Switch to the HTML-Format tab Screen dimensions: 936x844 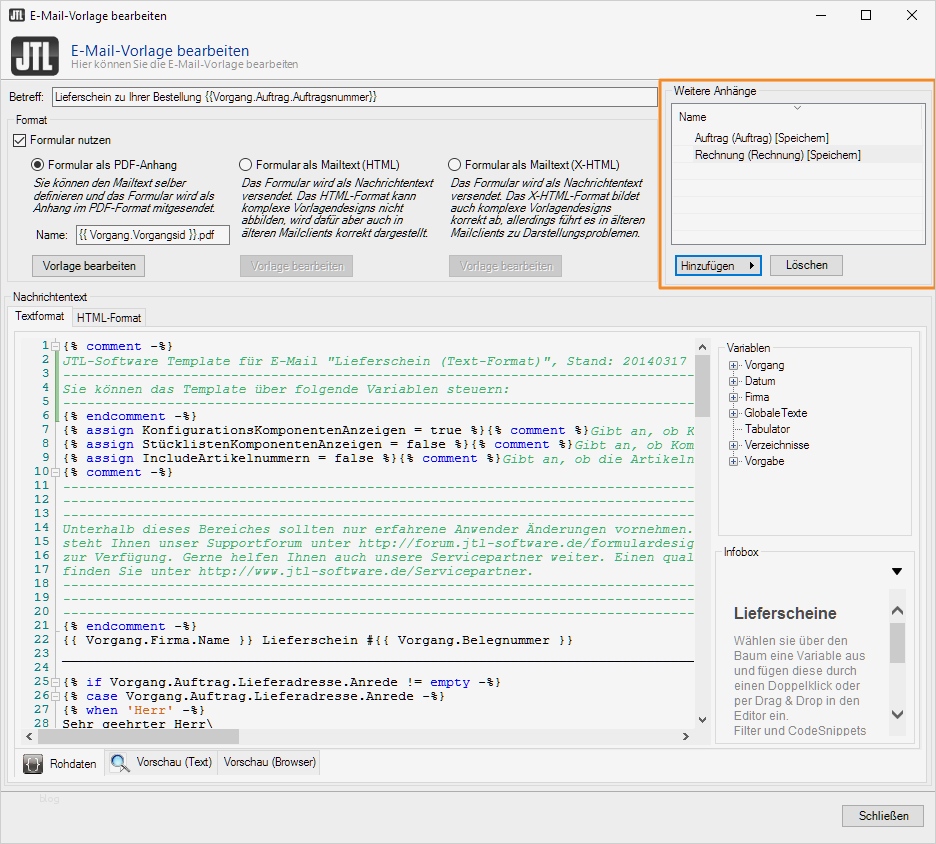[x=108, y=317]
